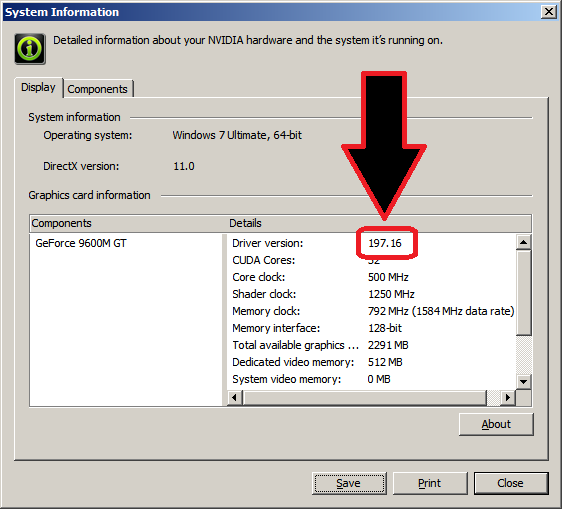
Task: Click the 2291 MB value
Action: tap(388, 345)
